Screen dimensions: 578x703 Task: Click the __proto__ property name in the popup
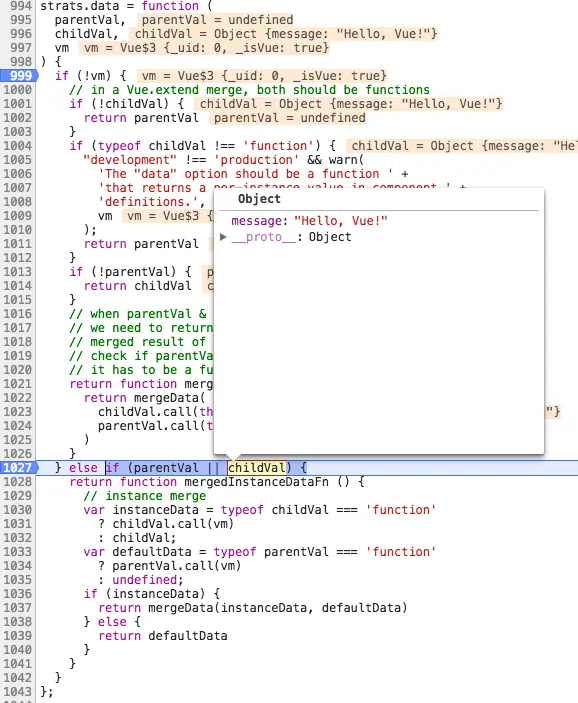pyautogui.click(x=264, y=237)
